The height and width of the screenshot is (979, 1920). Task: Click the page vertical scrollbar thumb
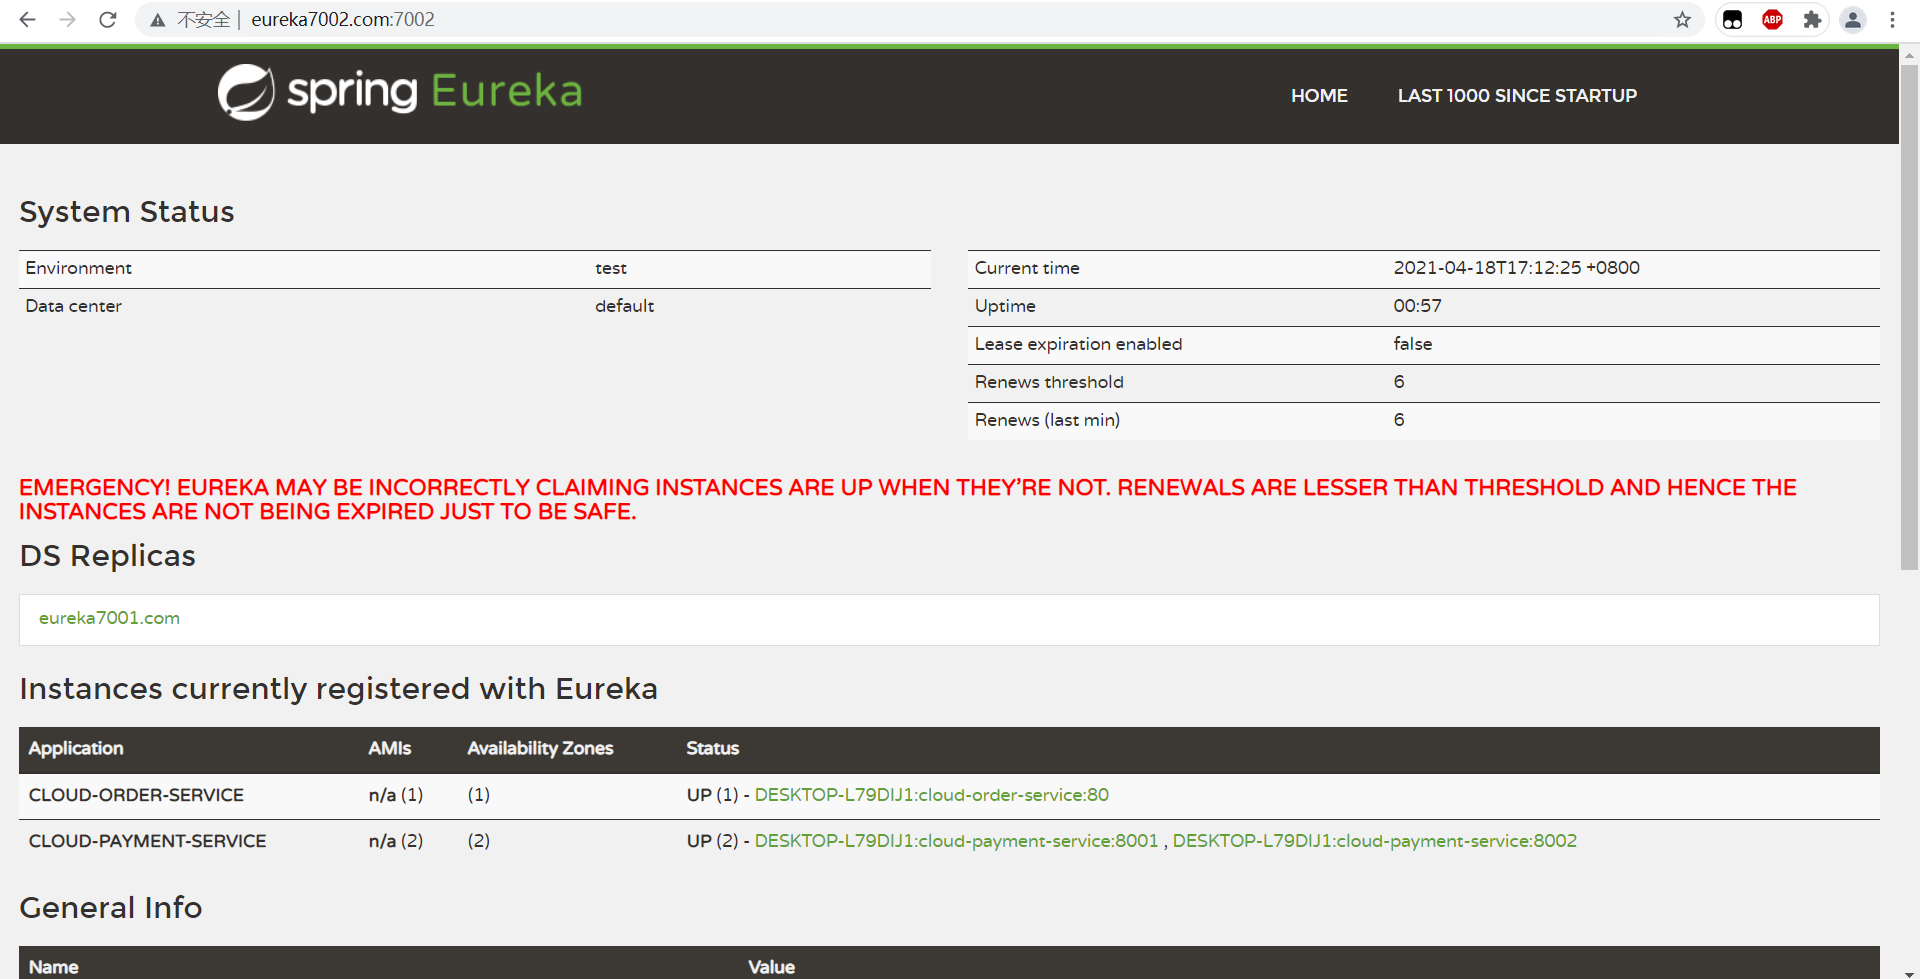[1909, 318]
